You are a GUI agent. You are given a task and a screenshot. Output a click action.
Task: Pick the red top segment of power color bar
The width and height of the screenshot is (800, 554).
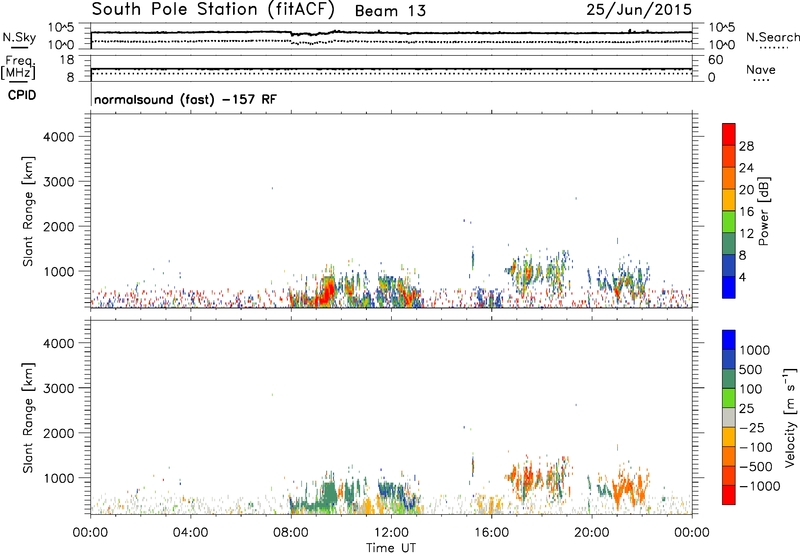tap(729, 134)
